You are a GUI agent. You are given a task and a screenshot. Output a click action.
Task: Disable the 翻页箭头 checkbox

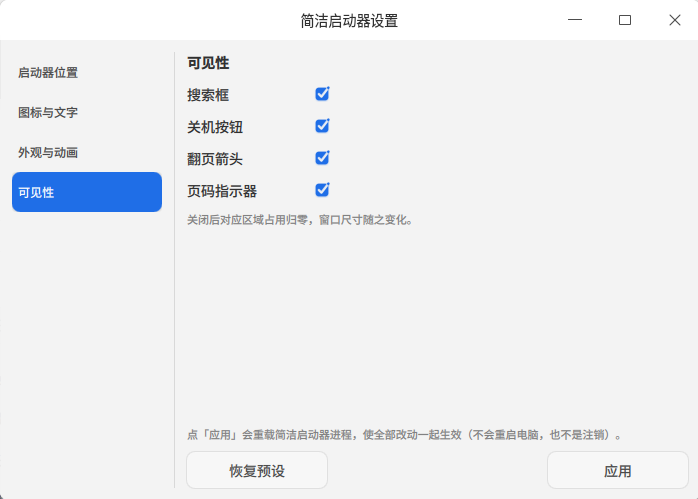pyautogui.click(x=322, y=158)
